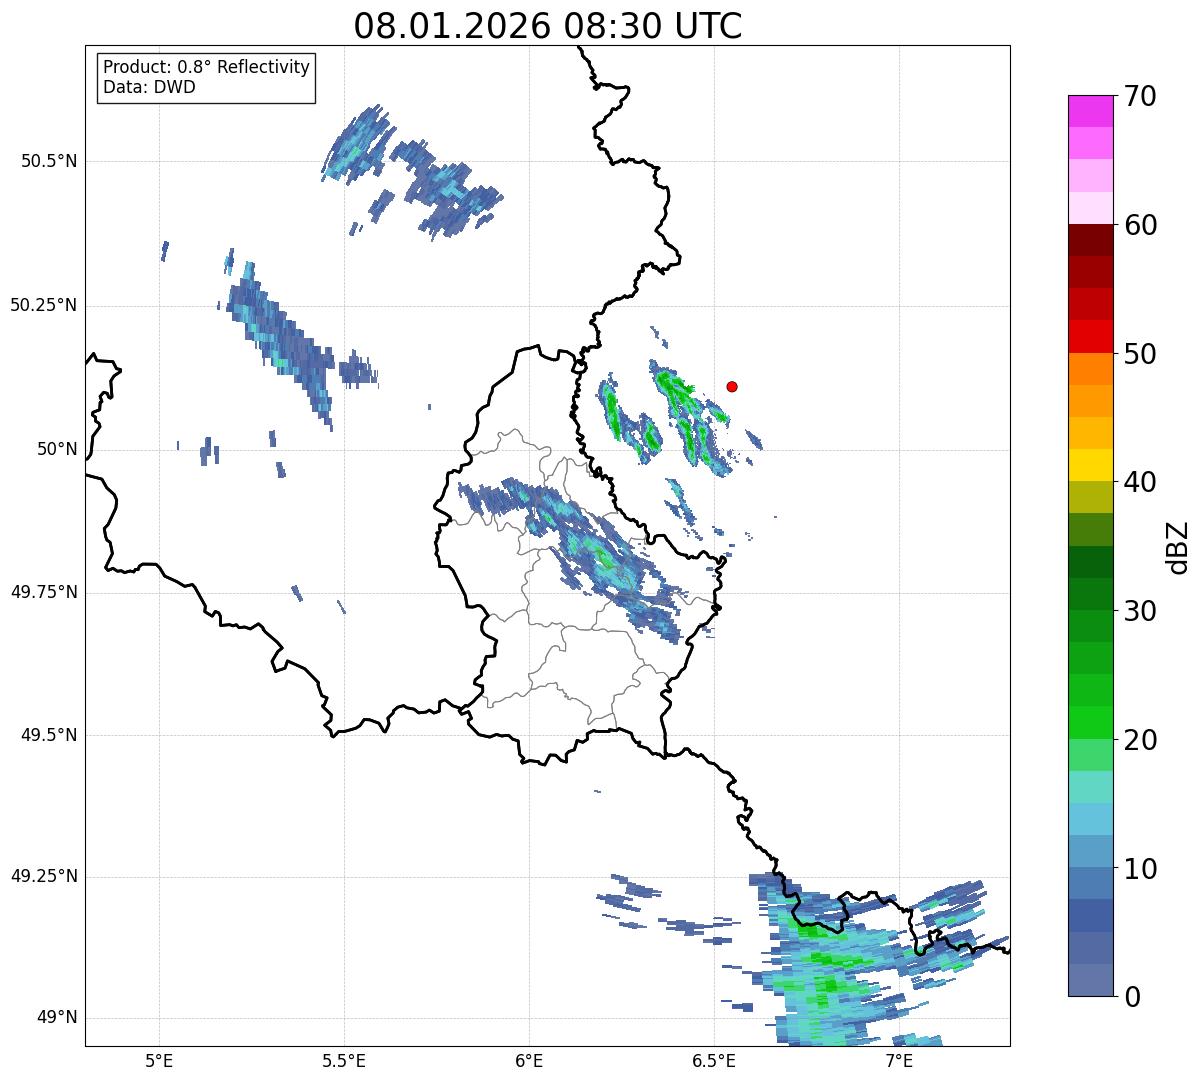Click the 50°N latitude label
This screenshot has width=1202, height=1081.
[56, 449]
